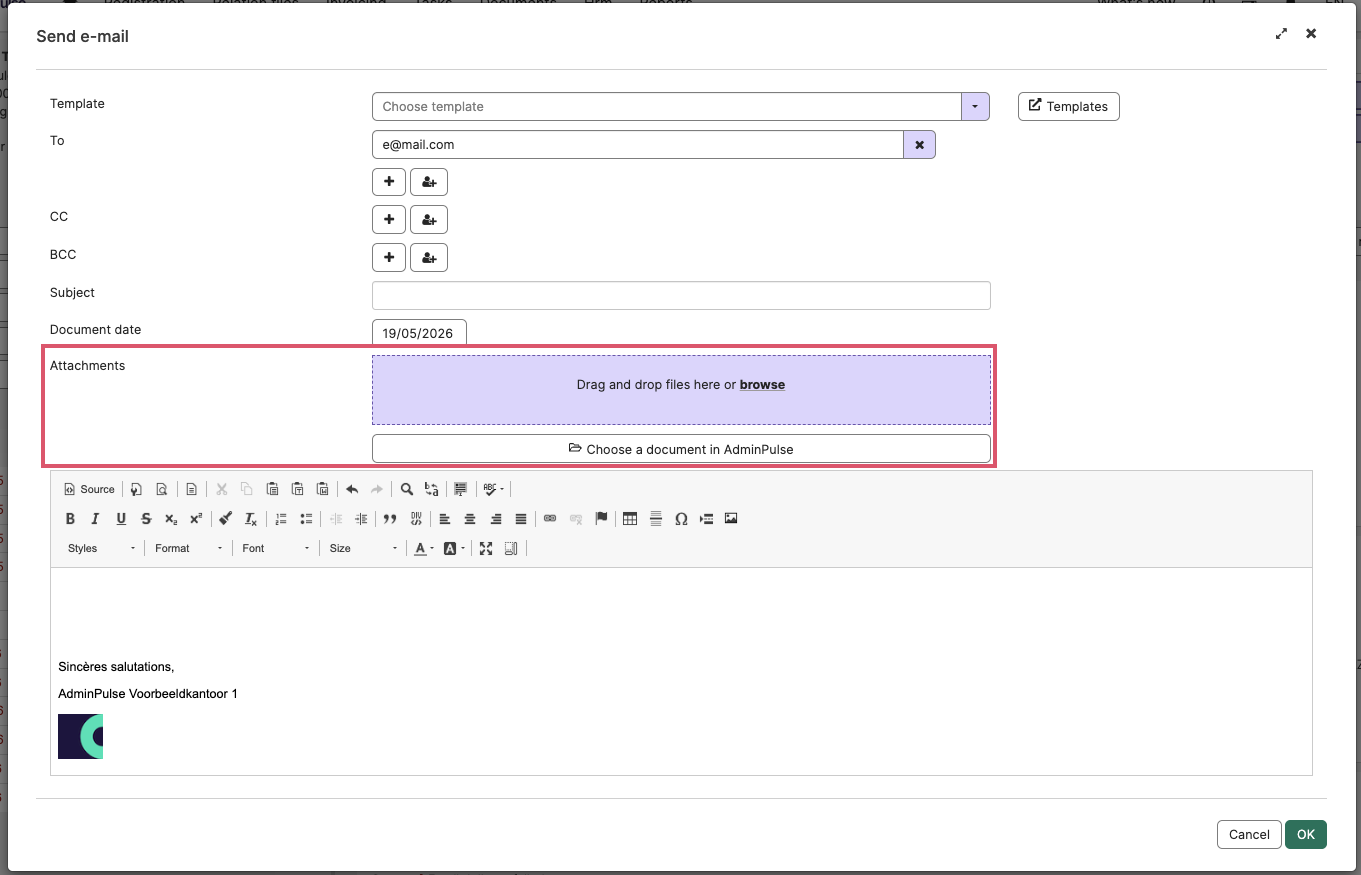This screenshot has height=875, width=1361.
Task: Insert special character with Omega icon
Action: [681, 519]
